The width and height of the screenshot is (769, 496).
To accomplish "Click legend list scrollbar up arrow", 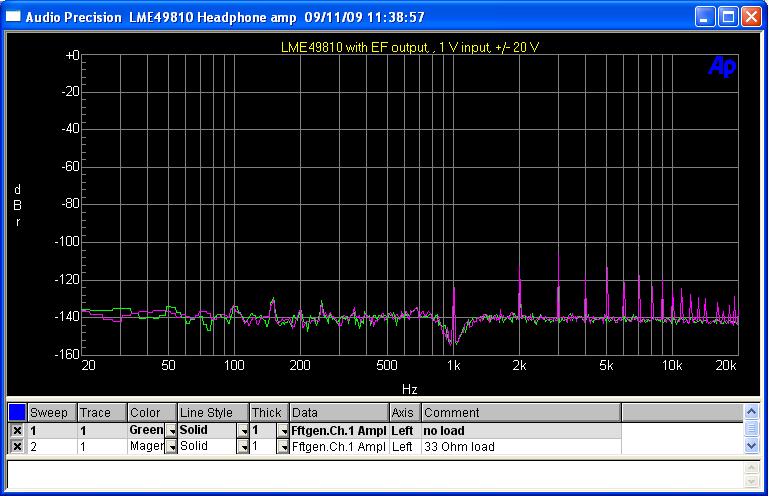I will (751, 411).
